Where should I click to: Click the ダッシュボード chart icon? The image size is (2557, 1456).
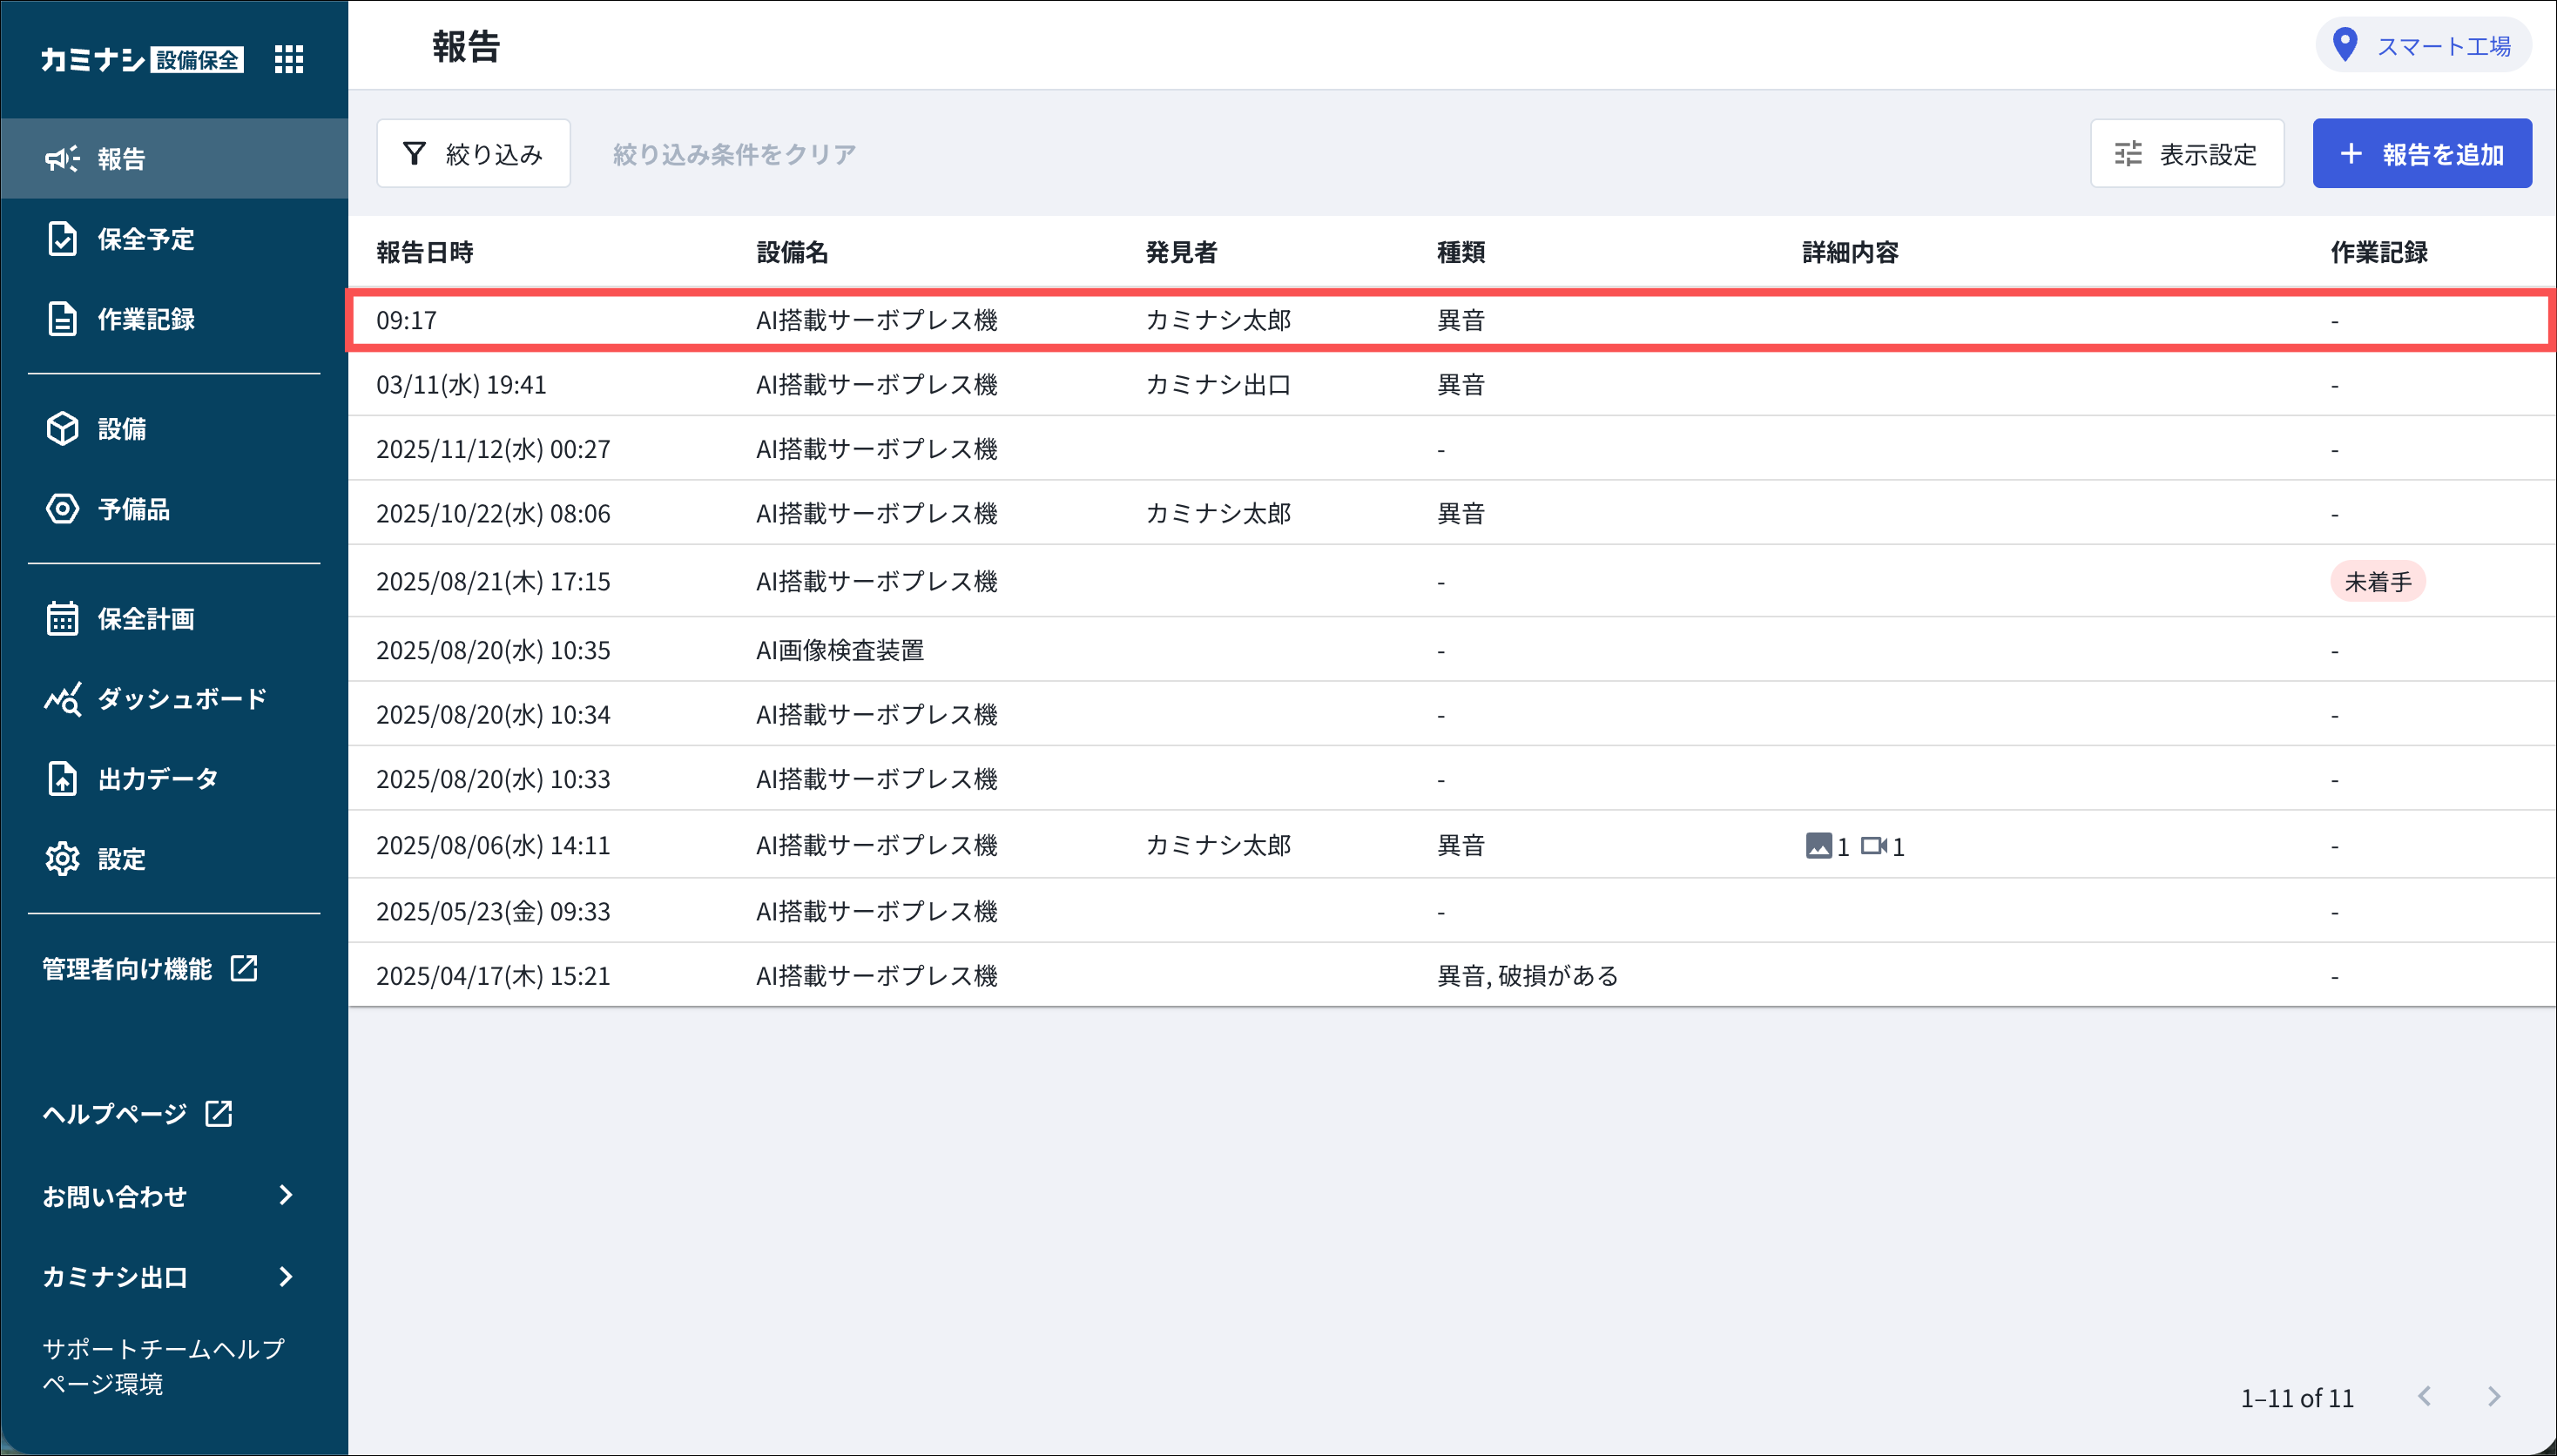coord(62,699)
